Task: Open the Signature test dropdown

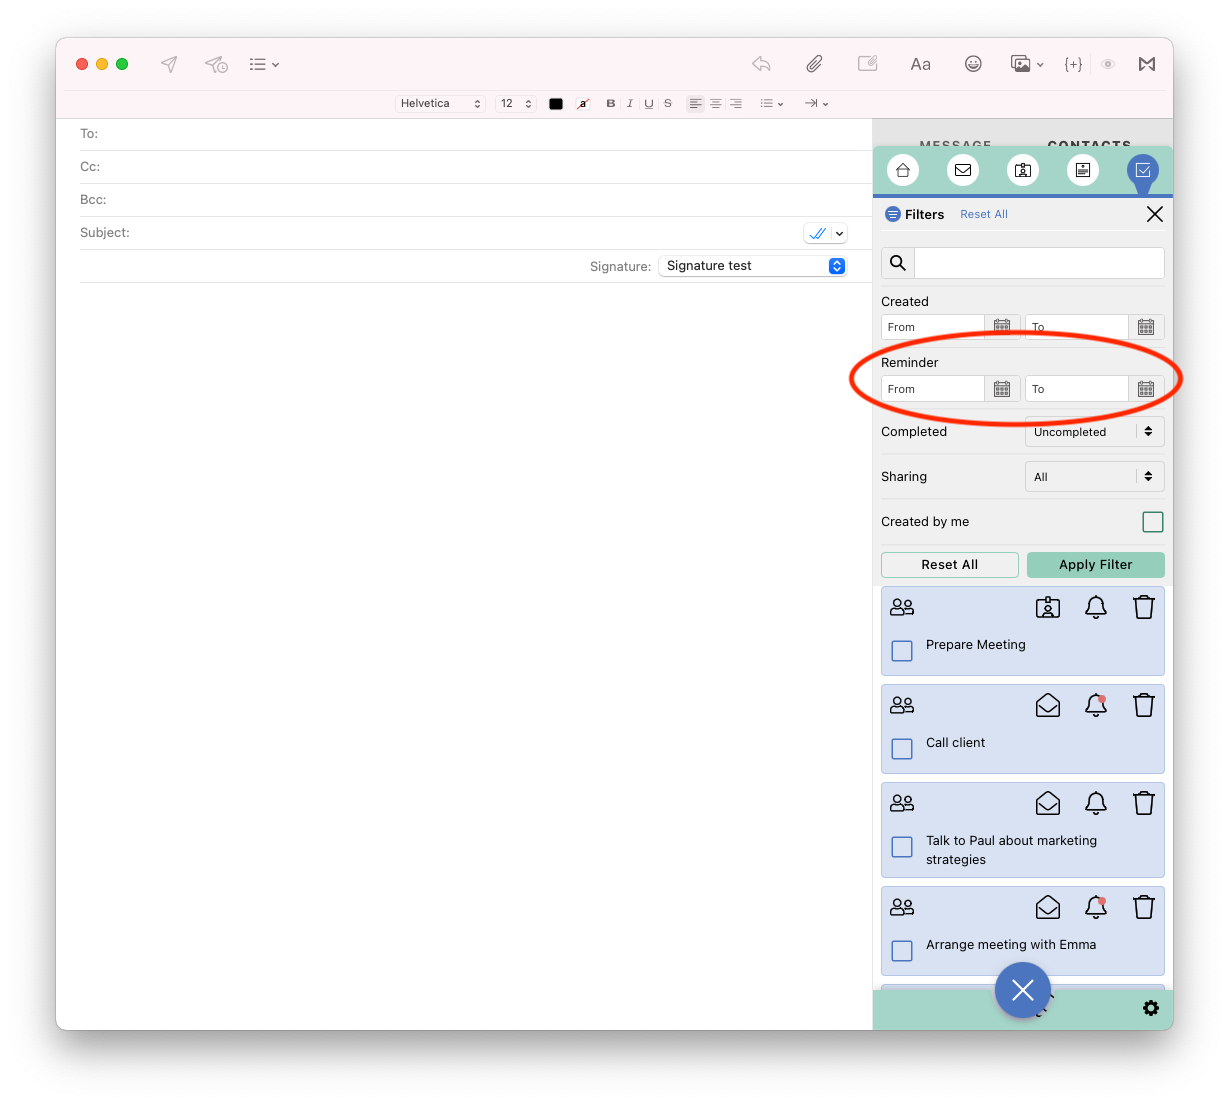Action: click(x=753, y=266)
